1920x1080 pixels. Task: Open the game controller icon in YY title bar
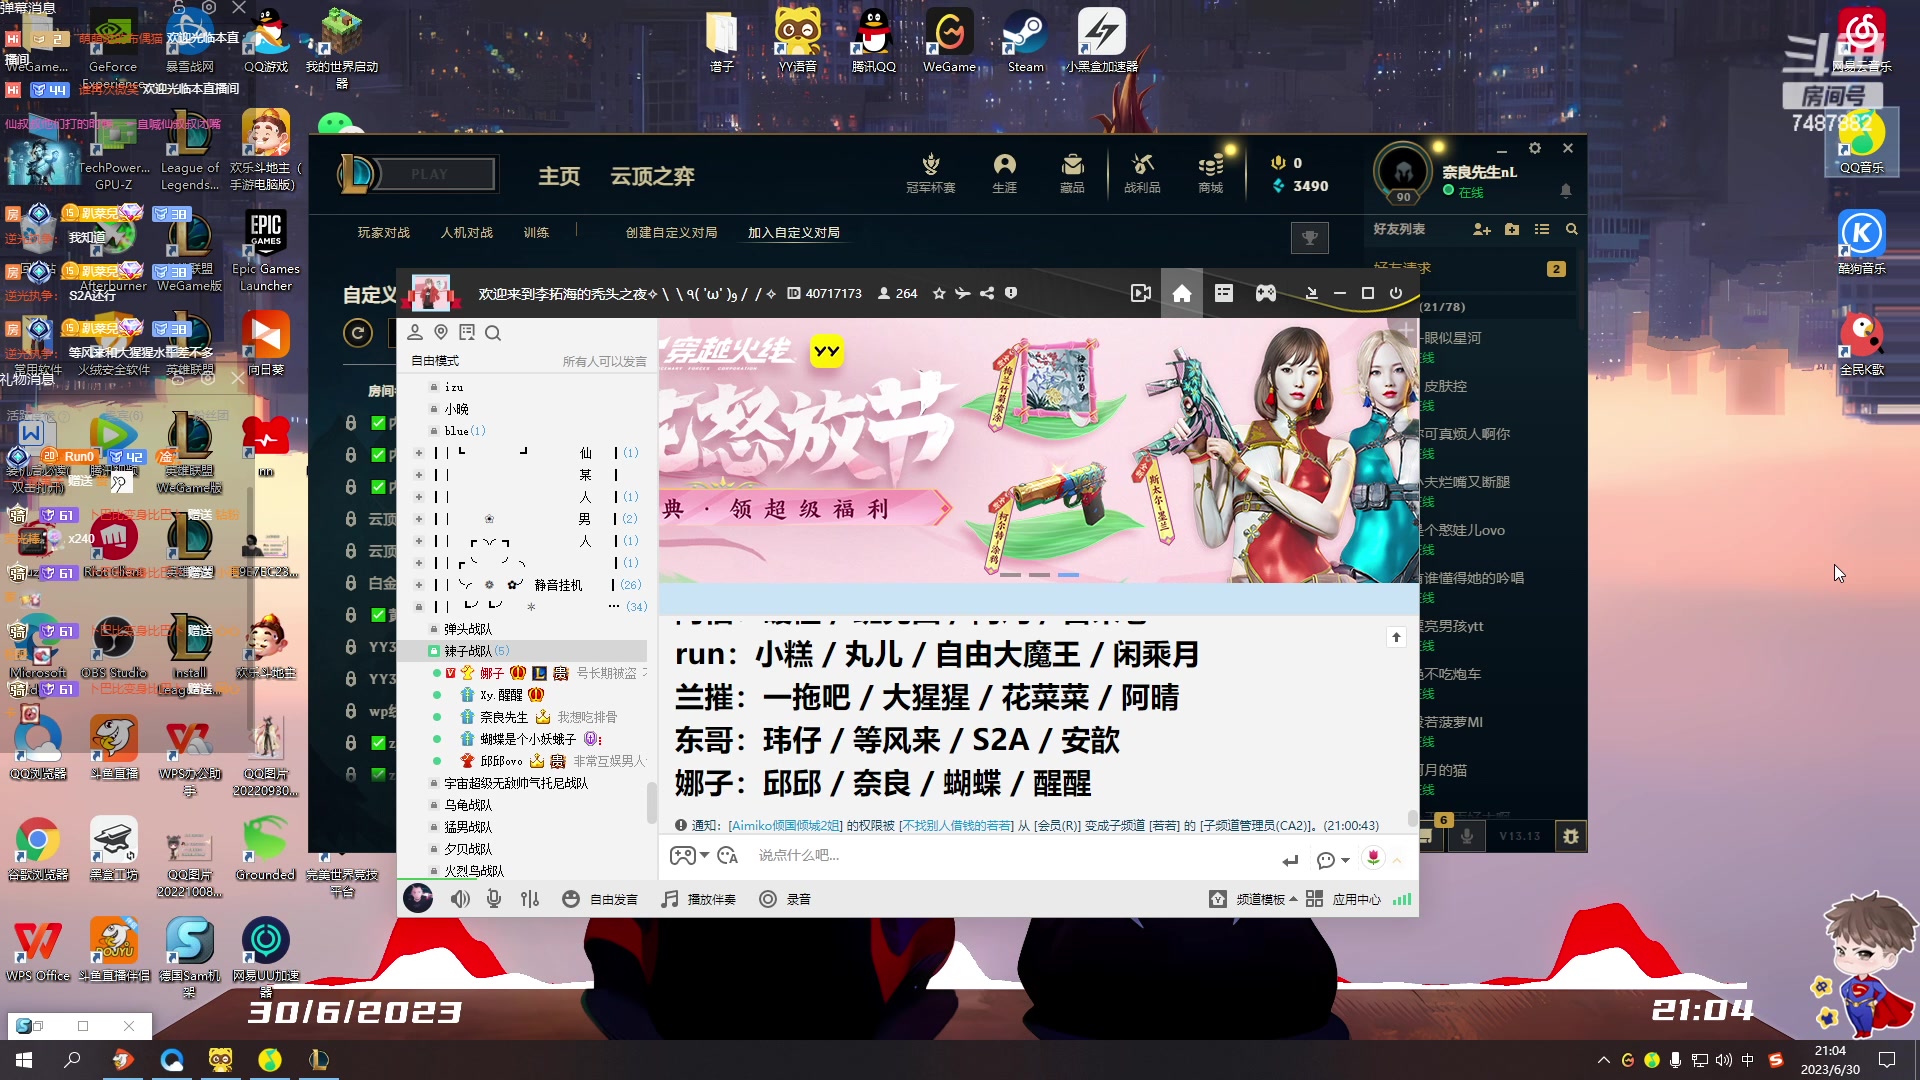tap(1266, 293)
